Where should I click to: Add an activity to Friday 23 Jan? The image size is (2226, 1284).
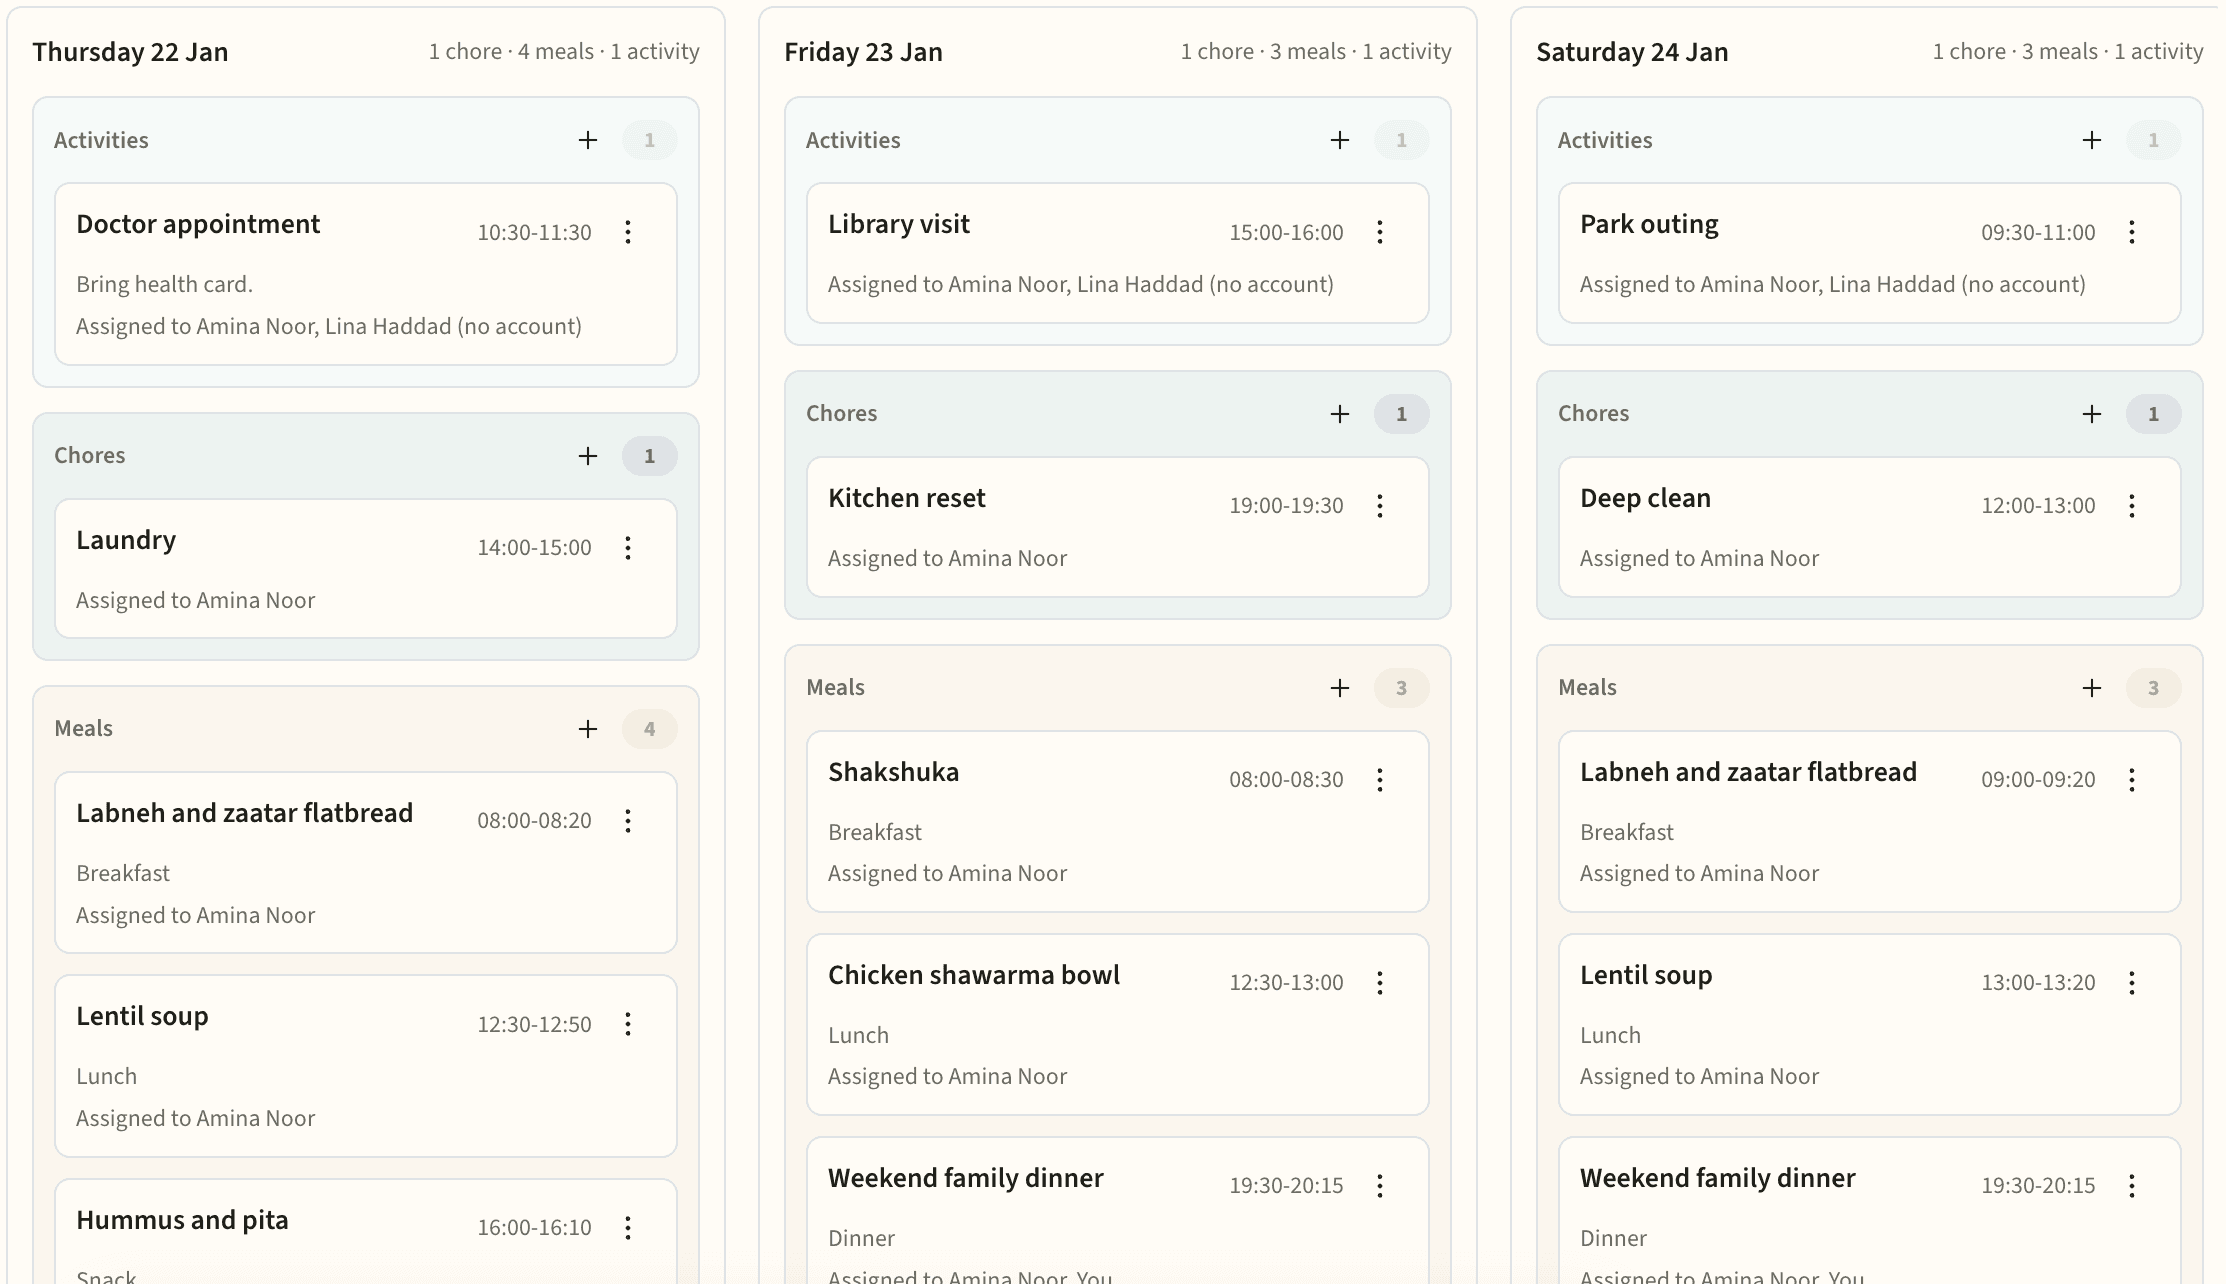1340,140
